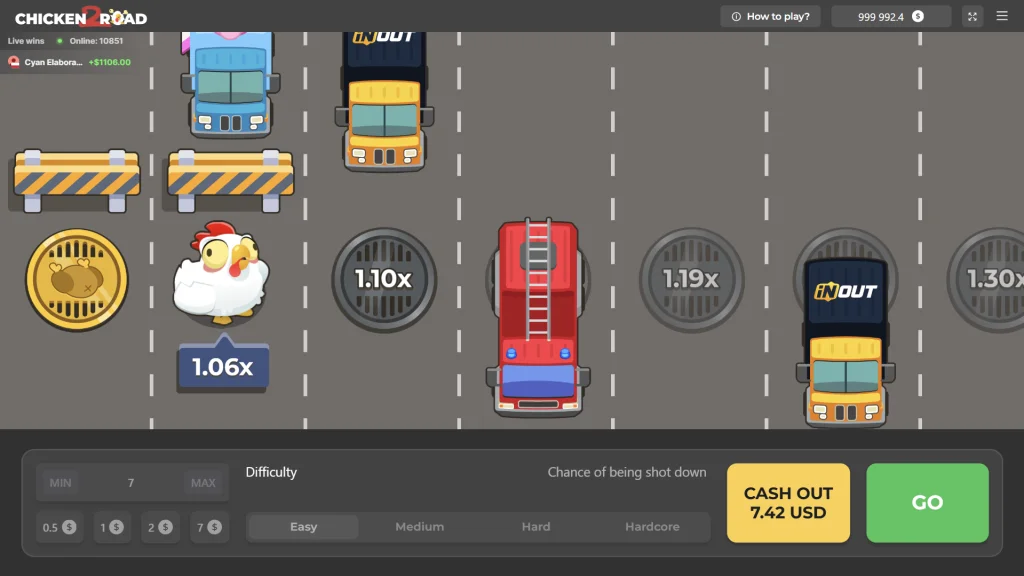Choose the 2 dollar quick bet
1024x576 pixels.
point(160,527)
